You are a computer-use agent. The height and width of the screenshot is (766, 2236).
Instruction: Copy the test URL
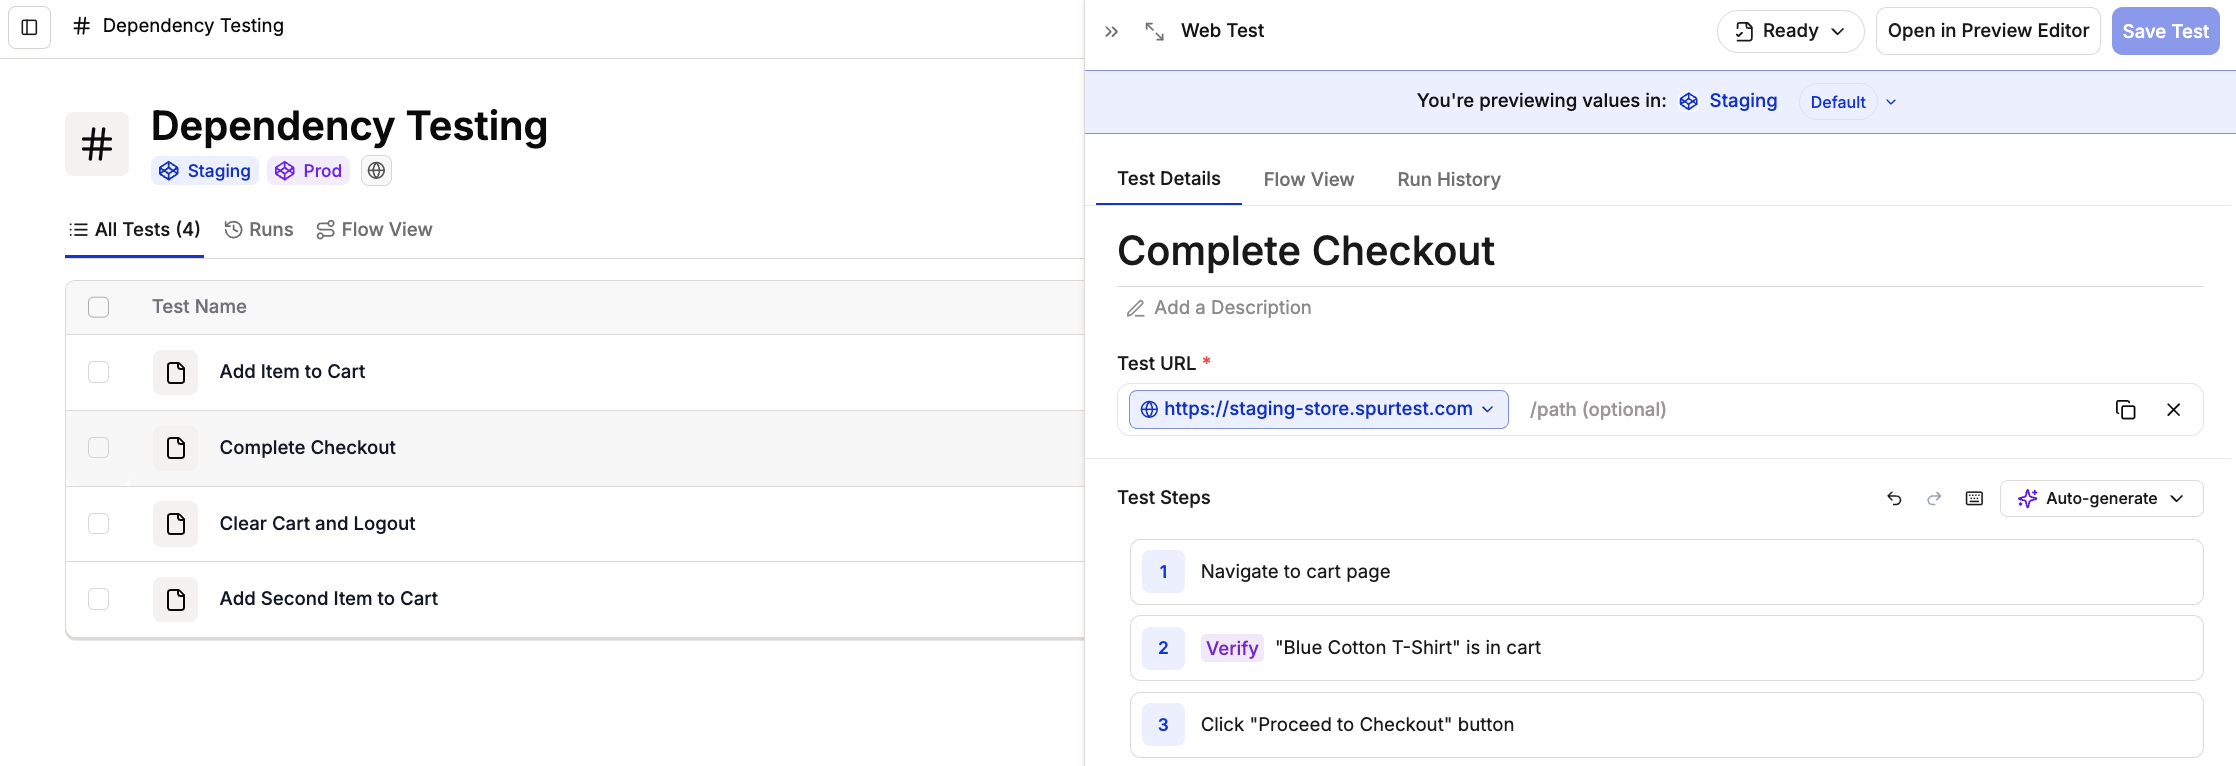(2125, 409)
